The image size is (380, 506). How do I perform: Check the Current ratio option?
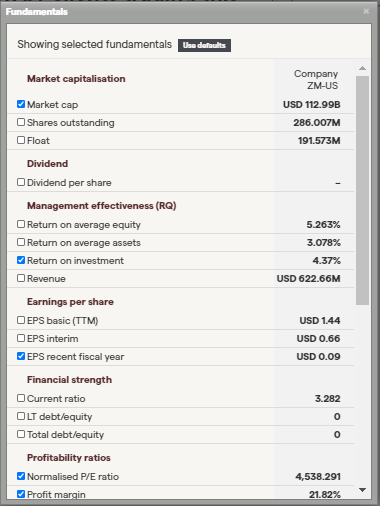(x=21, y=398)
